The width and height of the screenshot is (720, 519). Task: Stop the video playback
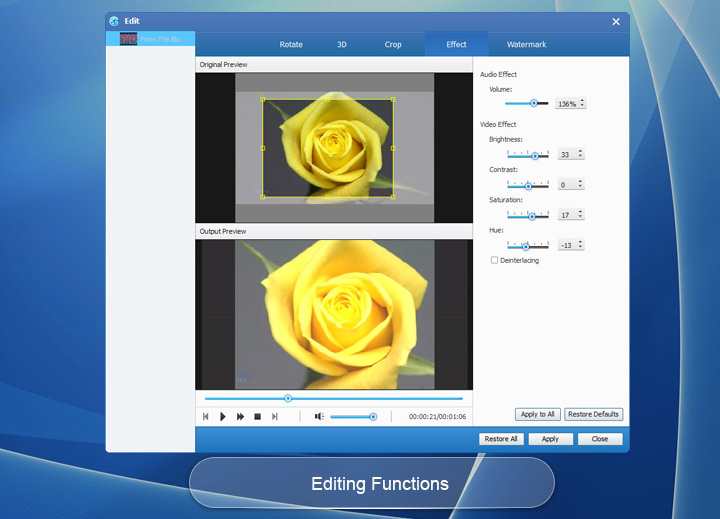pos(258,417)
